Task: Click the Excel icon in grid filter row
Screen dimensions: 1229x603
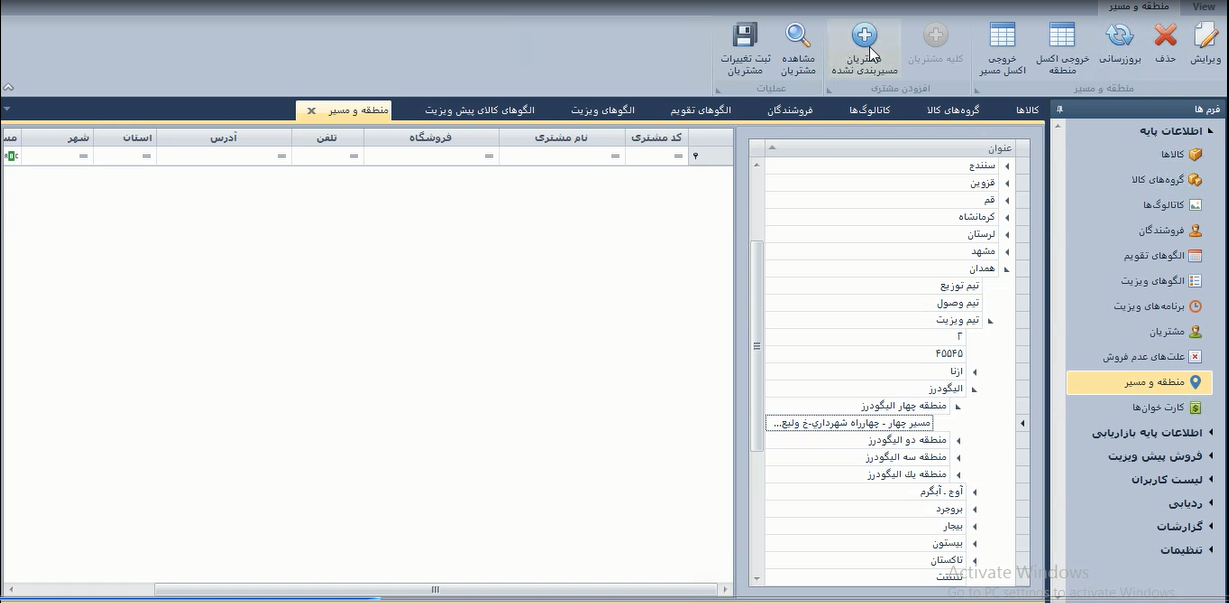Action: (10, 156)
